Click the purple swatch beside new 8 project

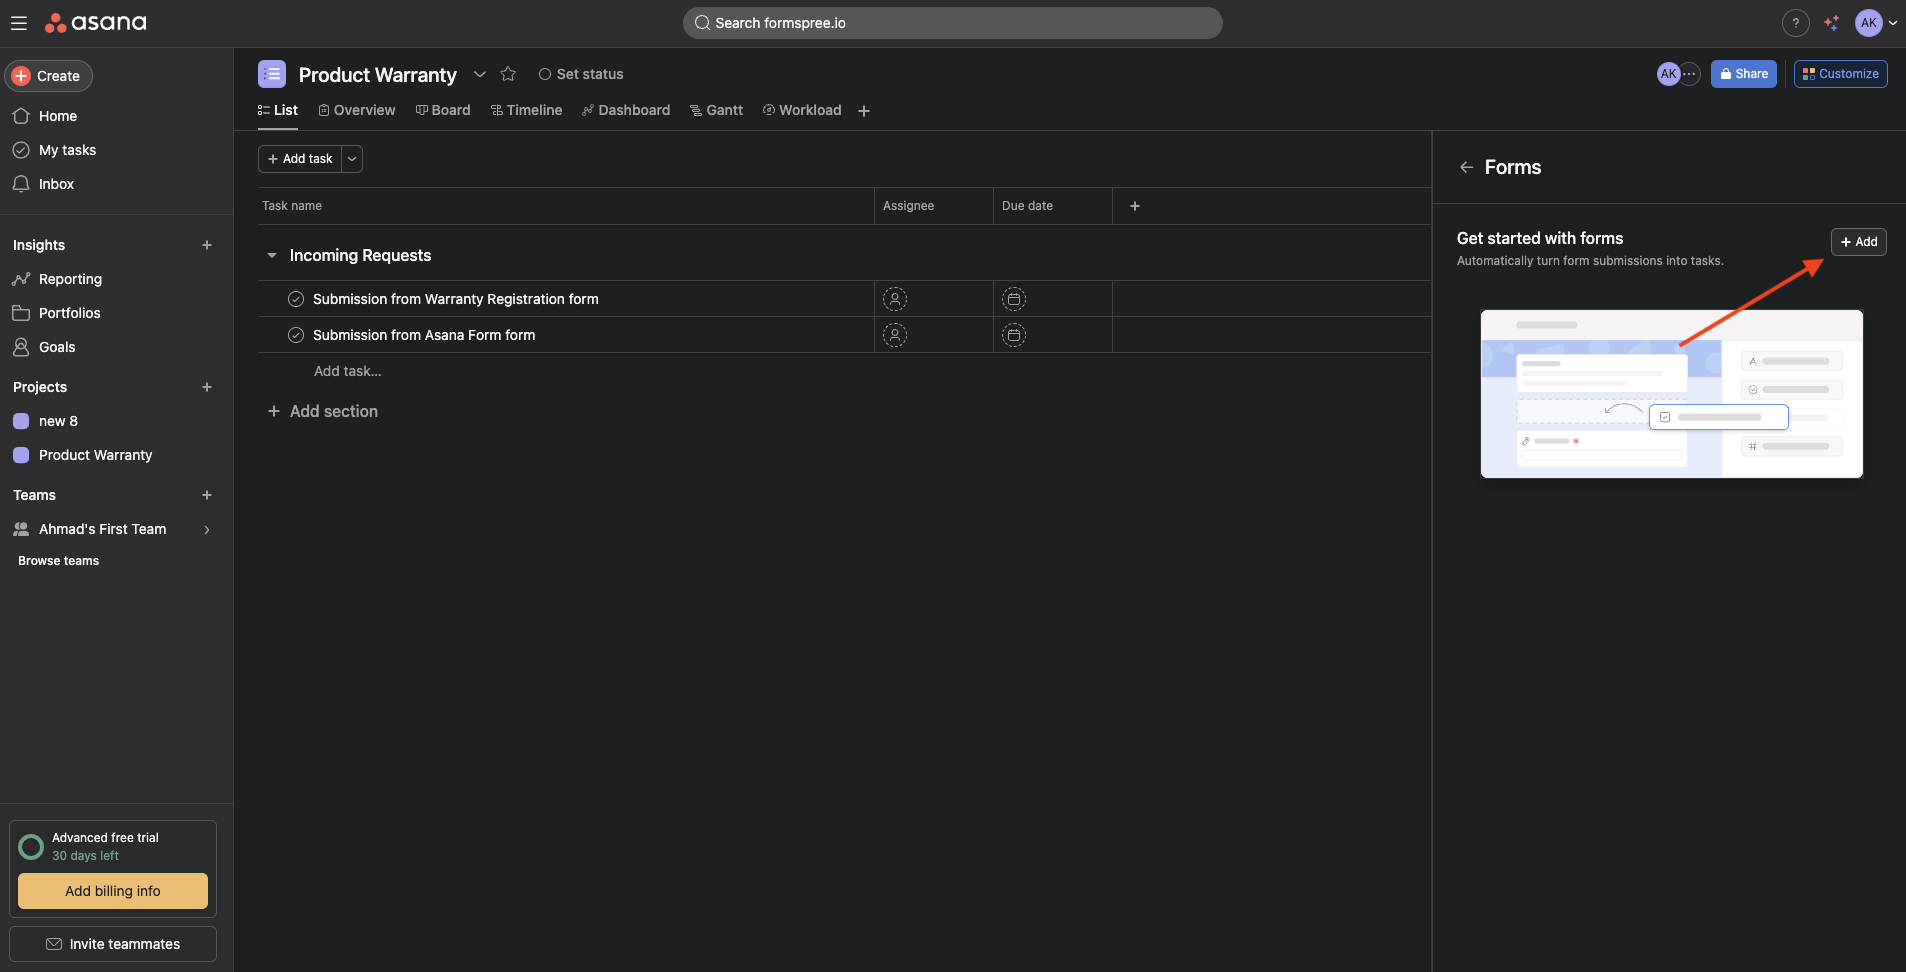tap(21, 421)
